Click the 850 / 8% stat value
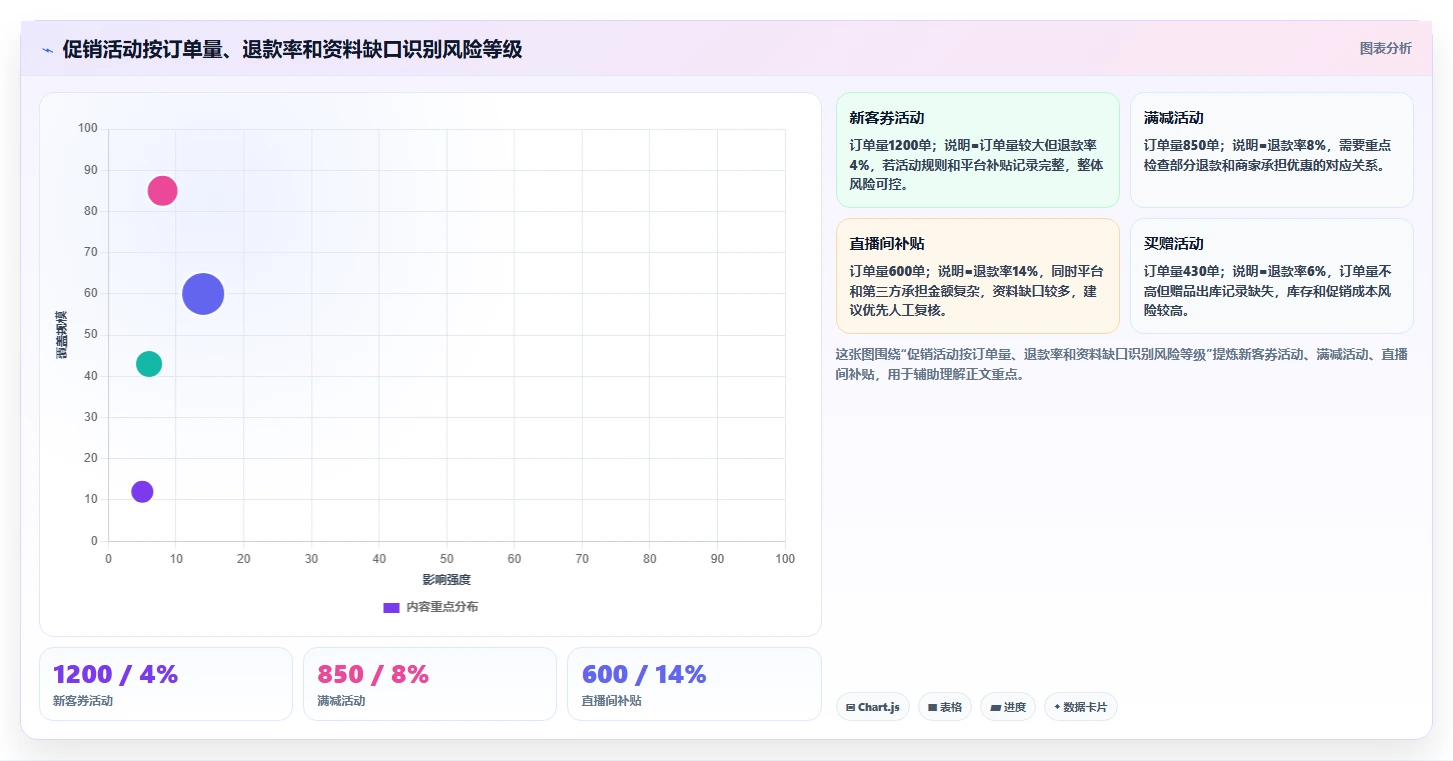1453x761 pixels. (x=373, y=675)
